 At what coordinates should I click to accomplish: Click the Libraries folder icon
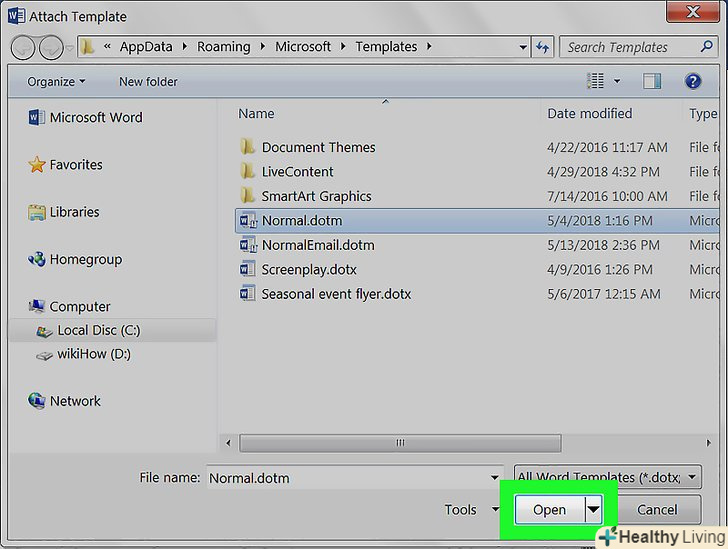[37, 212]
